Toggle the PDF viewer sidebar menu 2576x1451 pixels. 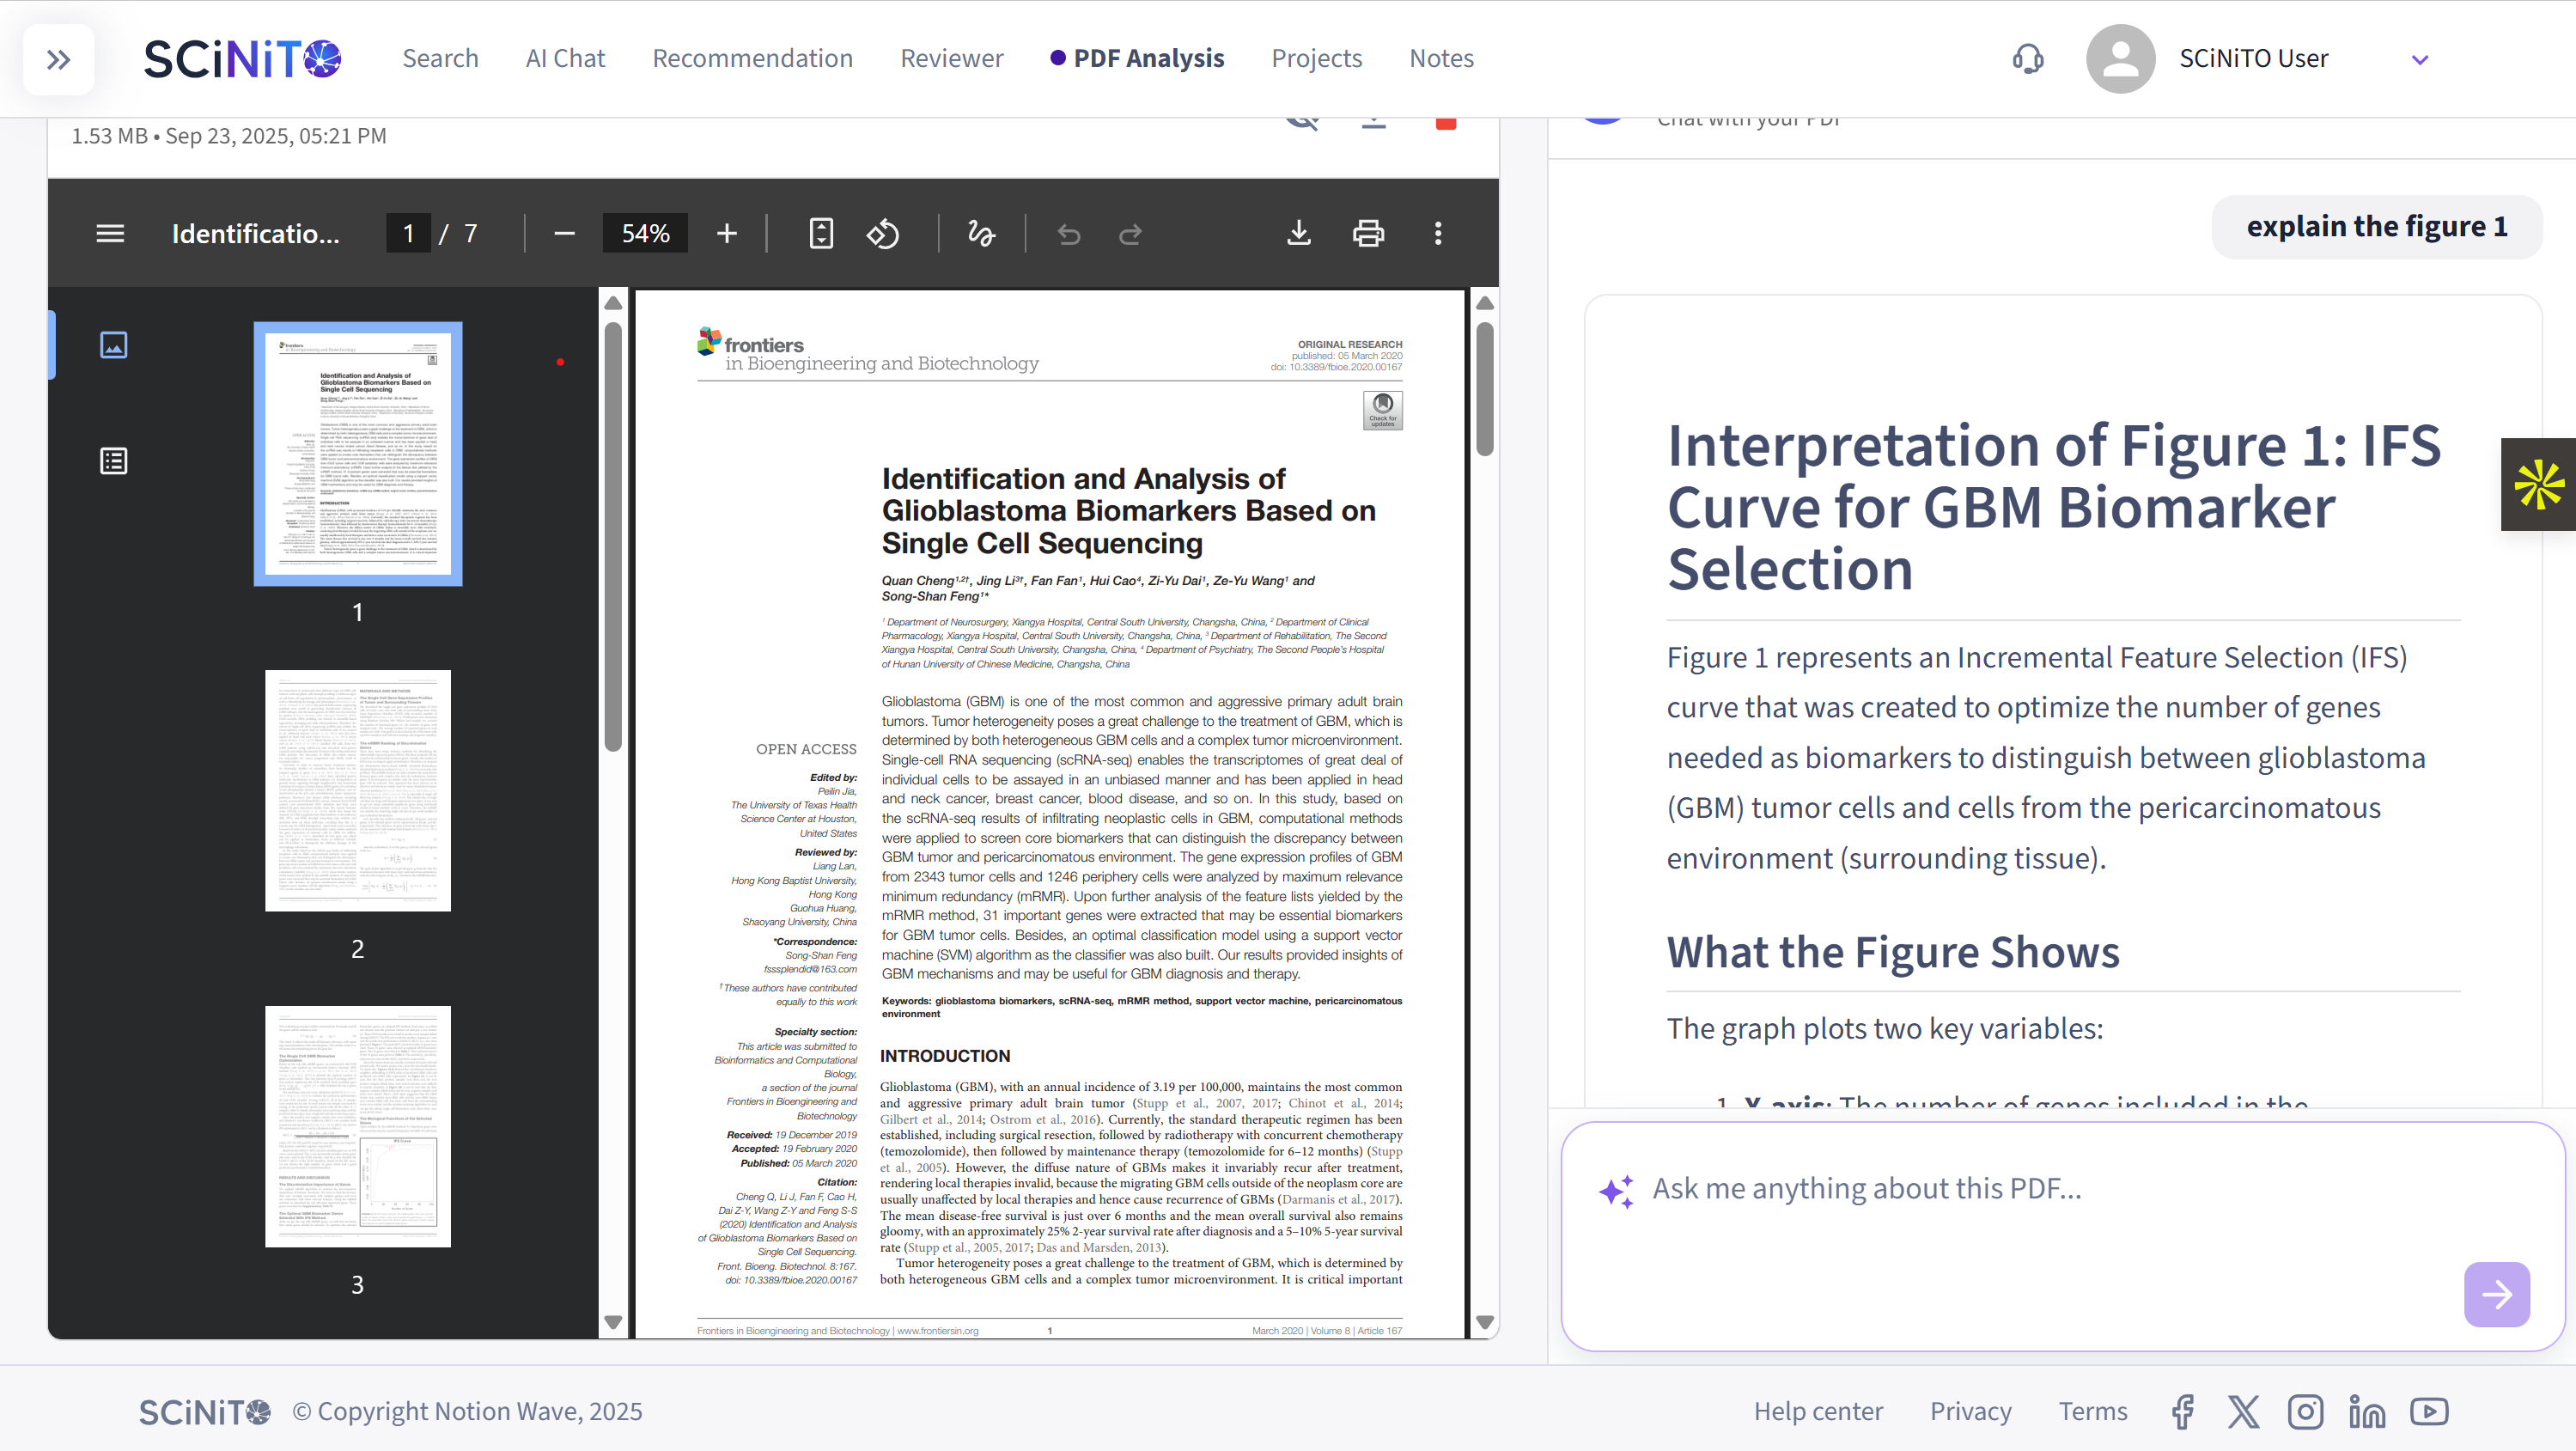(x=110, y=234)
